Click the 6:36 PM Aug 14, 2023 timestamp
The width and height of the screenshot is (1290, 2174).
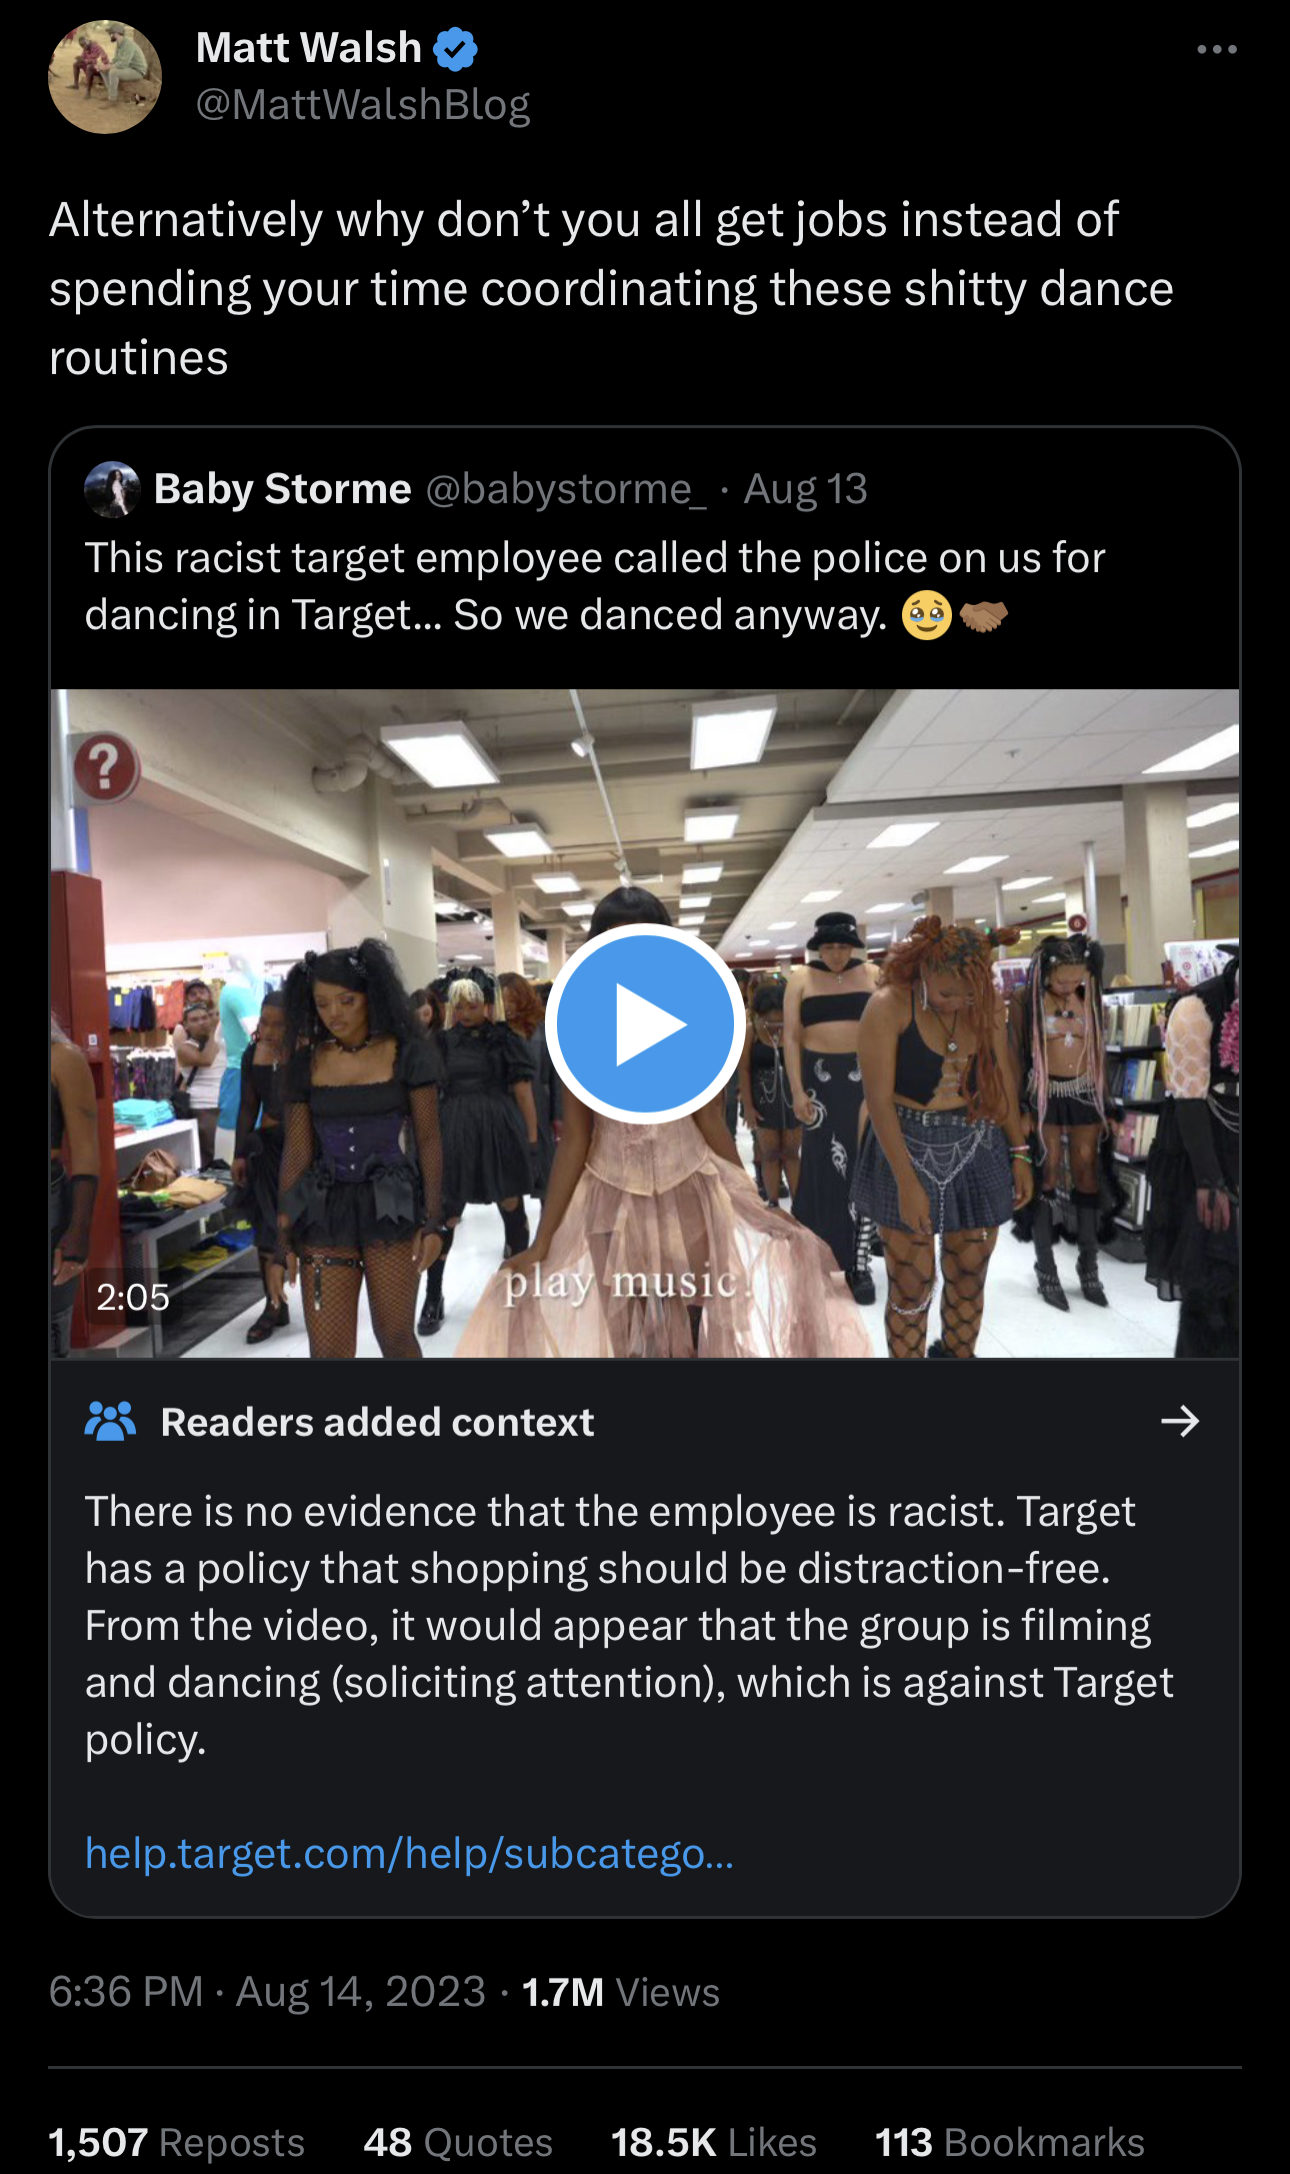267,1991
